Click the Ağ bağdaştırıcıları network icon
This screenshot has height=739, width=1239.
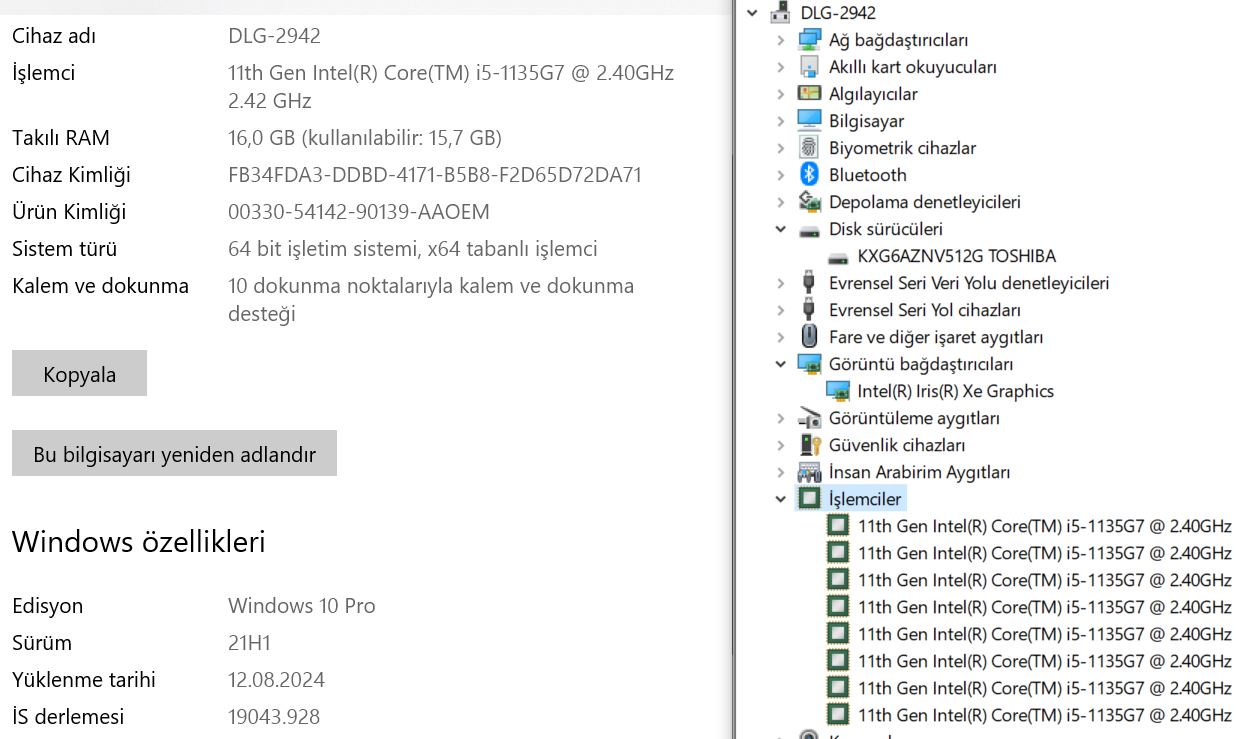point(809,40)
